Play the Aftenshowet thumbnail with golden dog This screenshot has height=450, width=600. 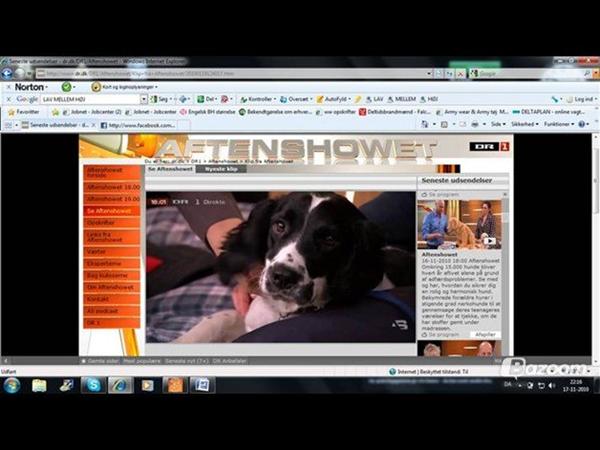point(459,224)
